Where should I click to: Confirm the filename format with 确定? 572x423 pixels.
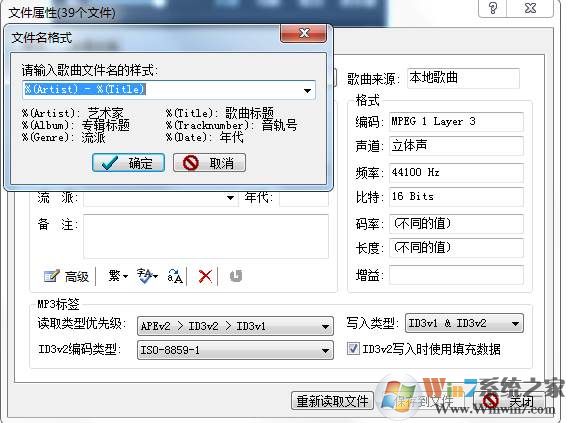pyautogui.click(x=128, y=163)
